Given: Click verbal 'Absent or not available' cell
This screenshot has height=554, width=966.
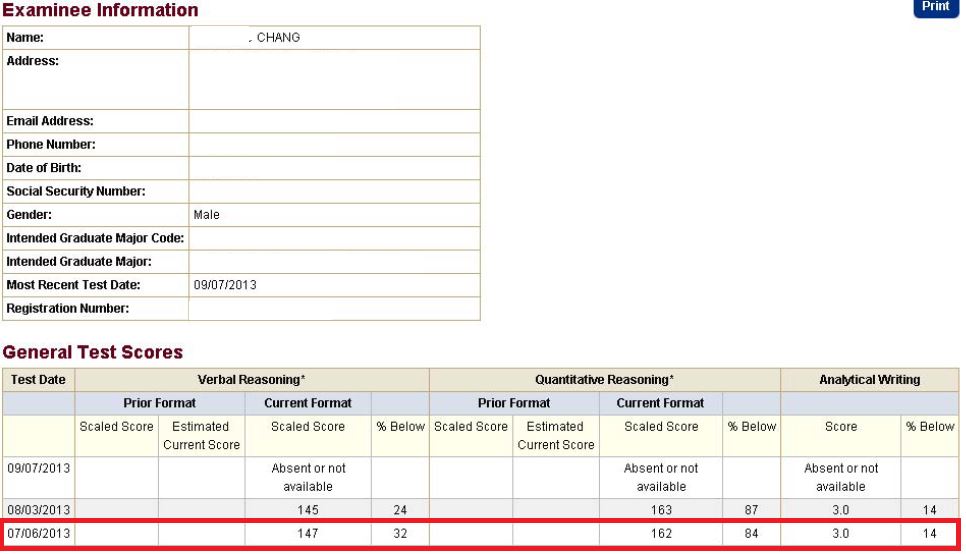Looking at the screenshot, I should coord(308,478).
